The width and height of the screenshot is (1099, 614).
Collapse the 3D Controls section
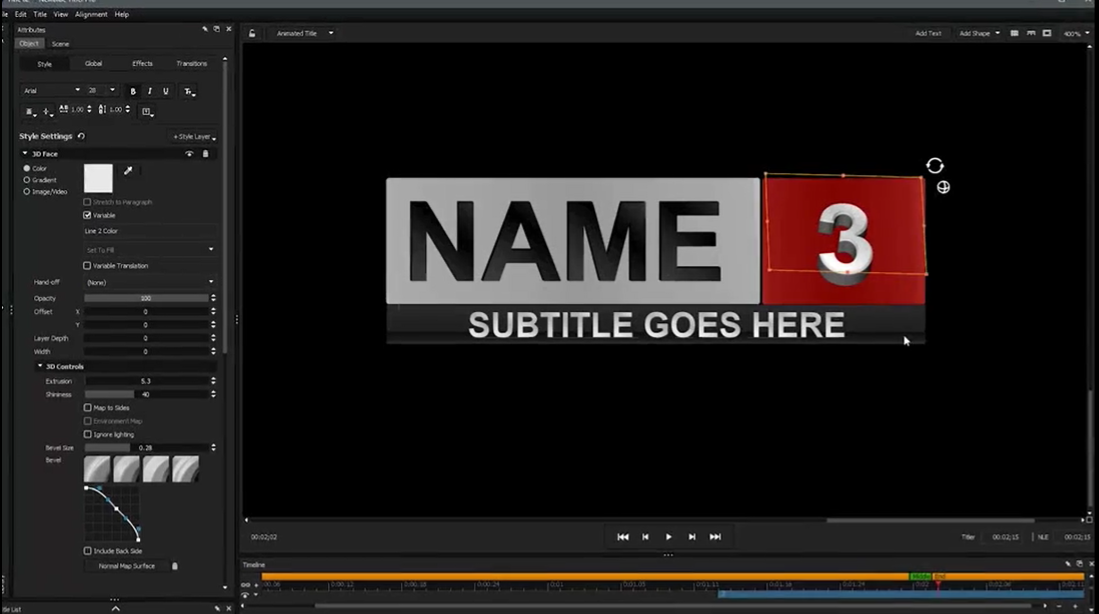[x=41, y=366]
